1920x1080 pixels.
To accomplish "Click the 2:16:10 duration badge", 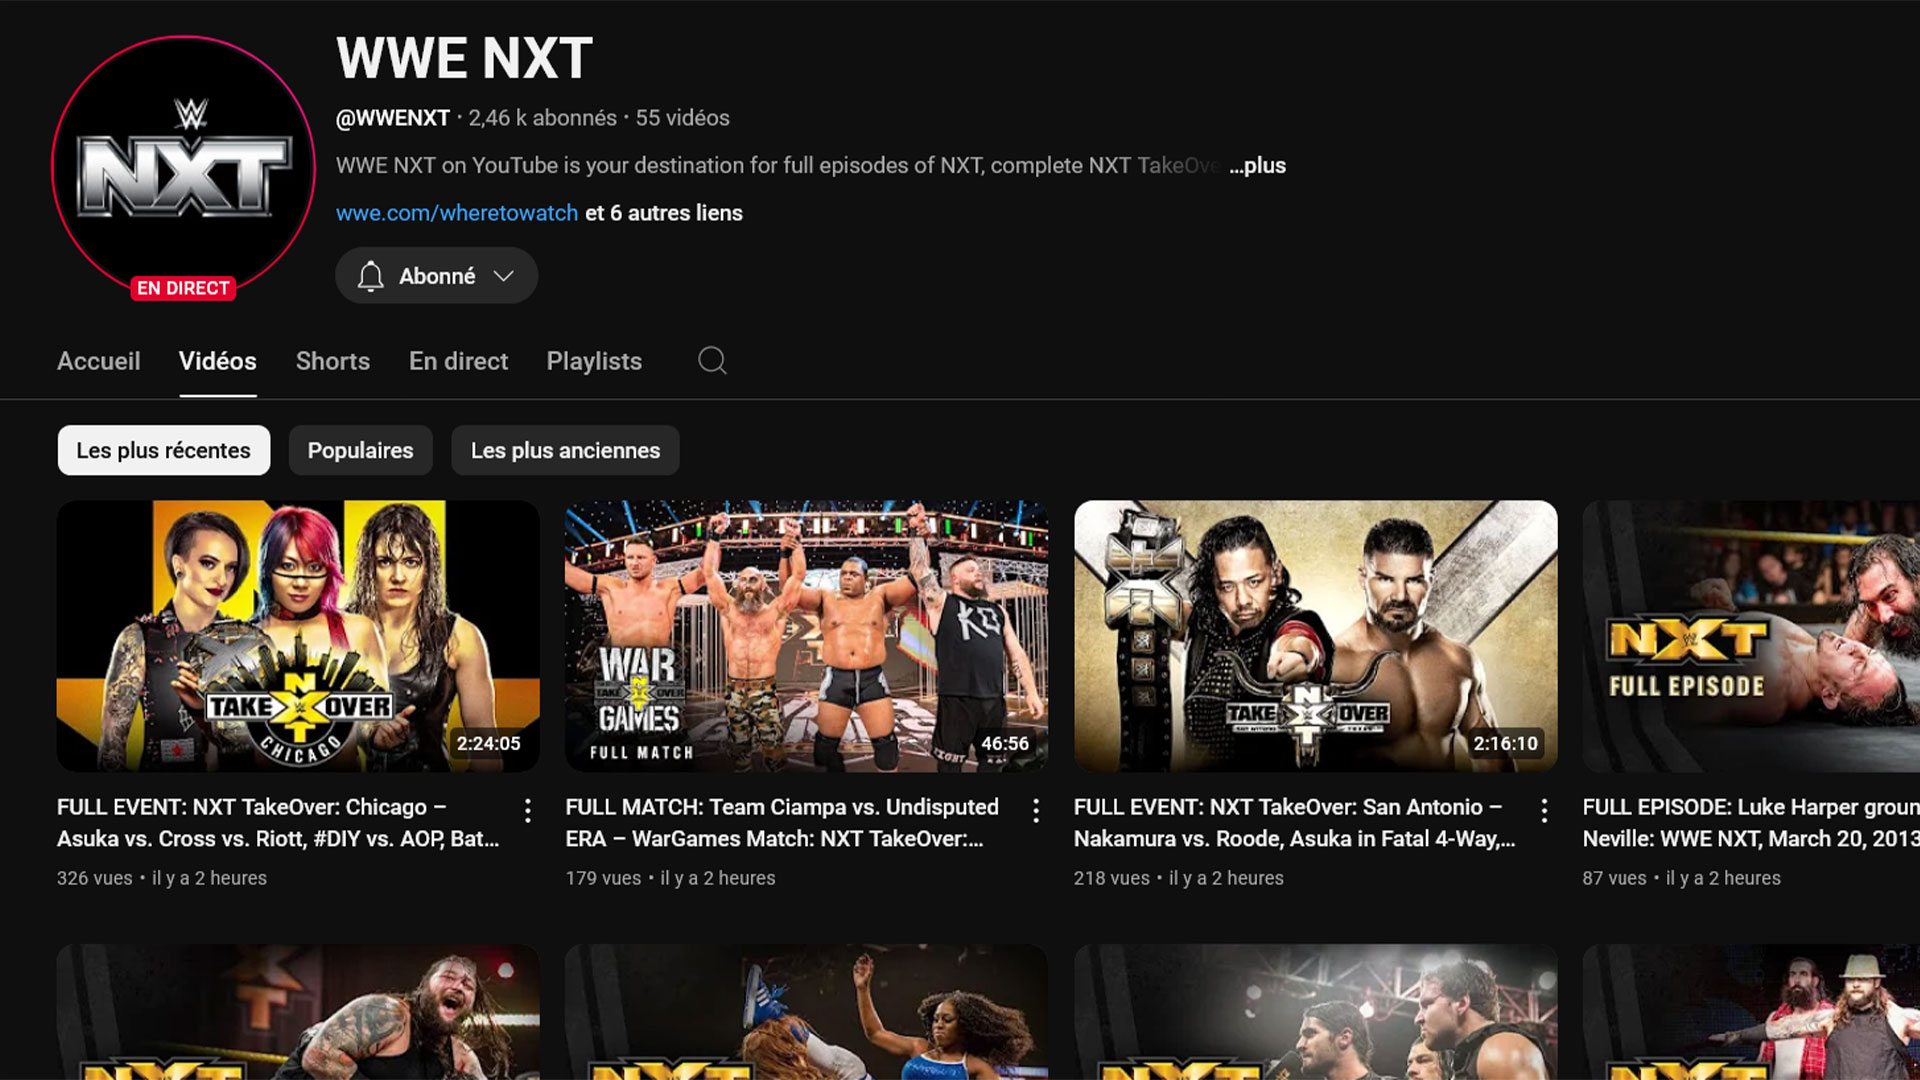I will [1506, 743].
